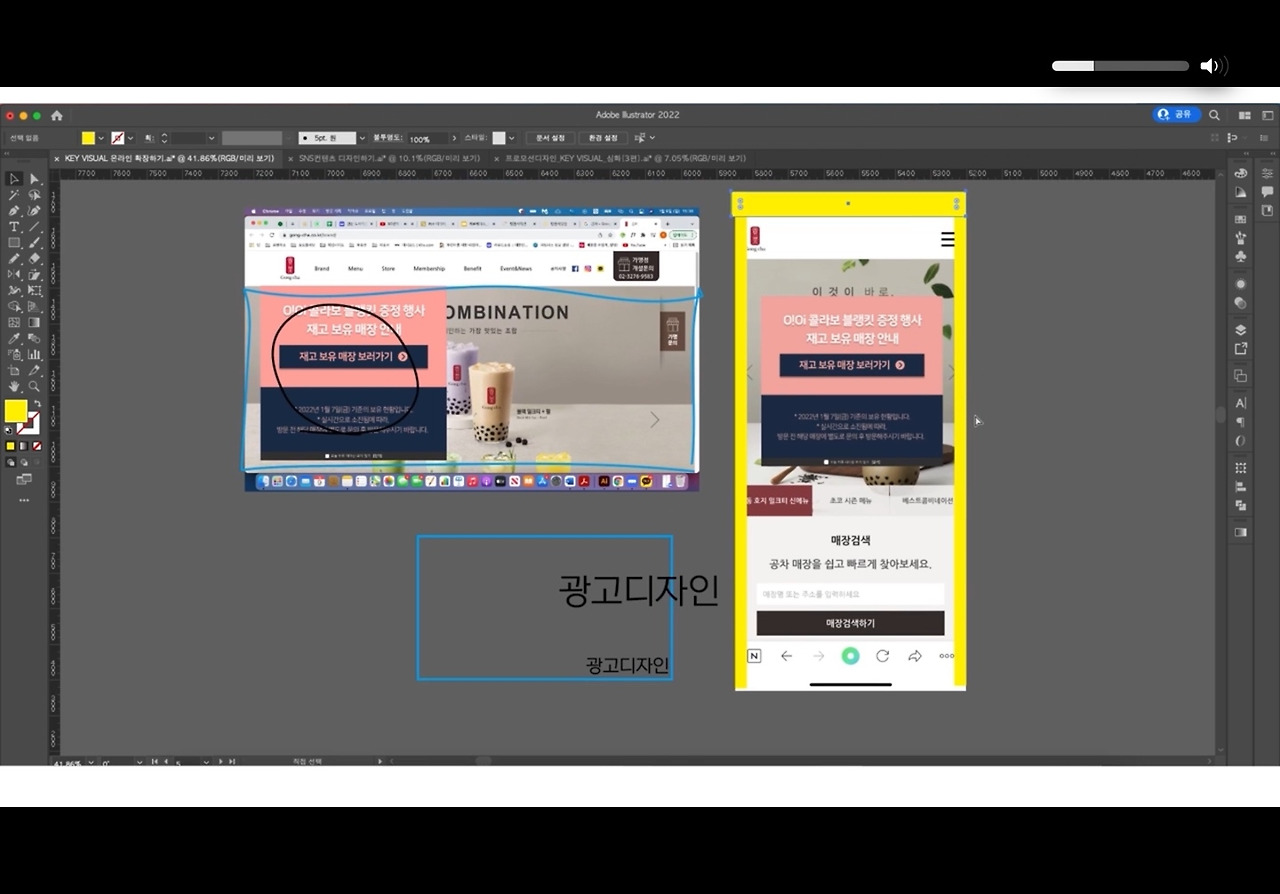1280x894 pixels.
Task: Select the Pen tool
Action: click(x=14, y=211)
